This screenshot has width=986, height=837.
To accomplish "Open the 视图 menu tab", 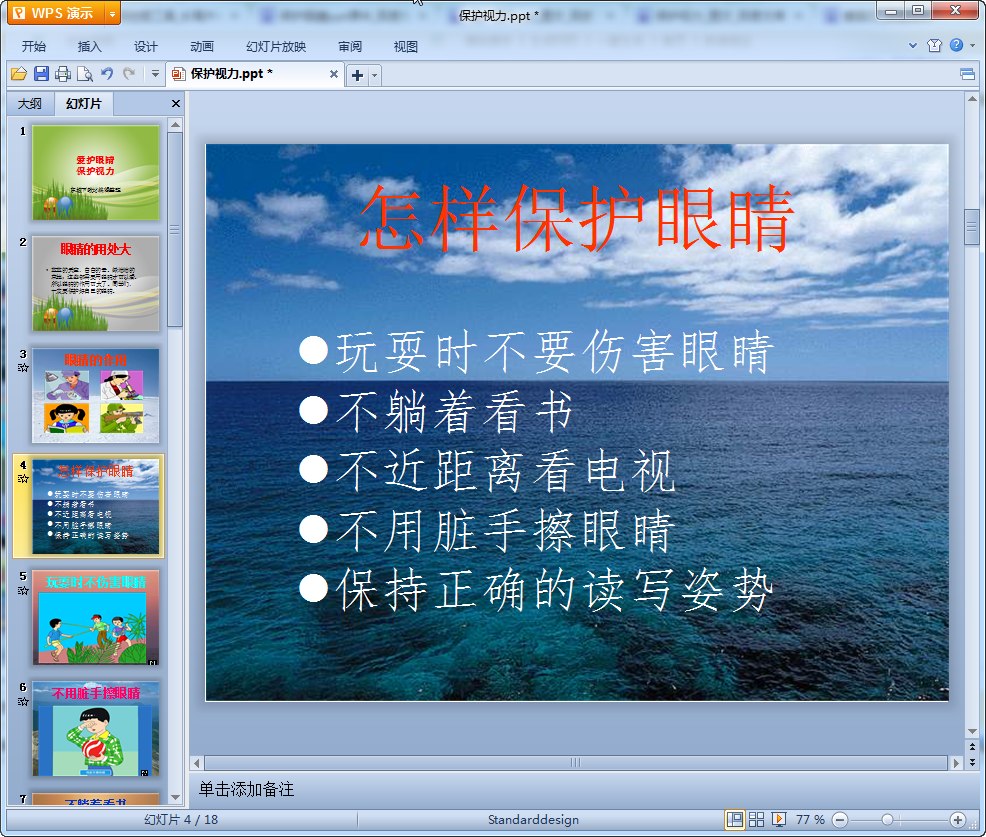I will (x=406, y=47).
